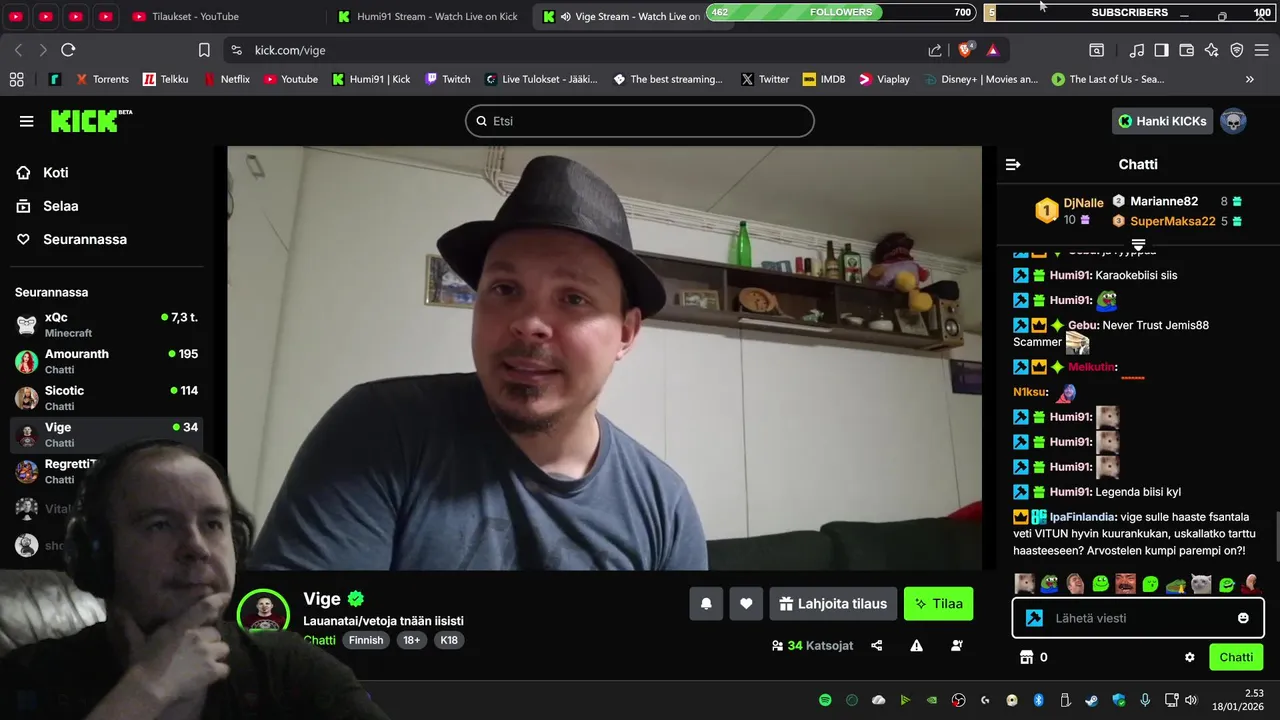The width and height of the screenshot is (1280, 720).
Task: Open share options for the stream
Action: click(877, 646)
